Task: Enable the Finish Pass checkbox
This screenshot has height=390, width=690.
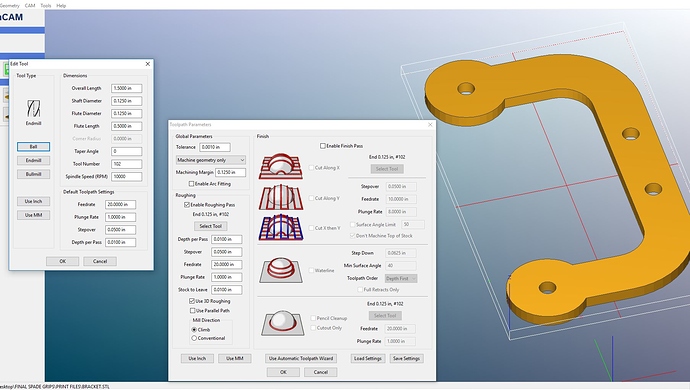Action: [323, 146]
